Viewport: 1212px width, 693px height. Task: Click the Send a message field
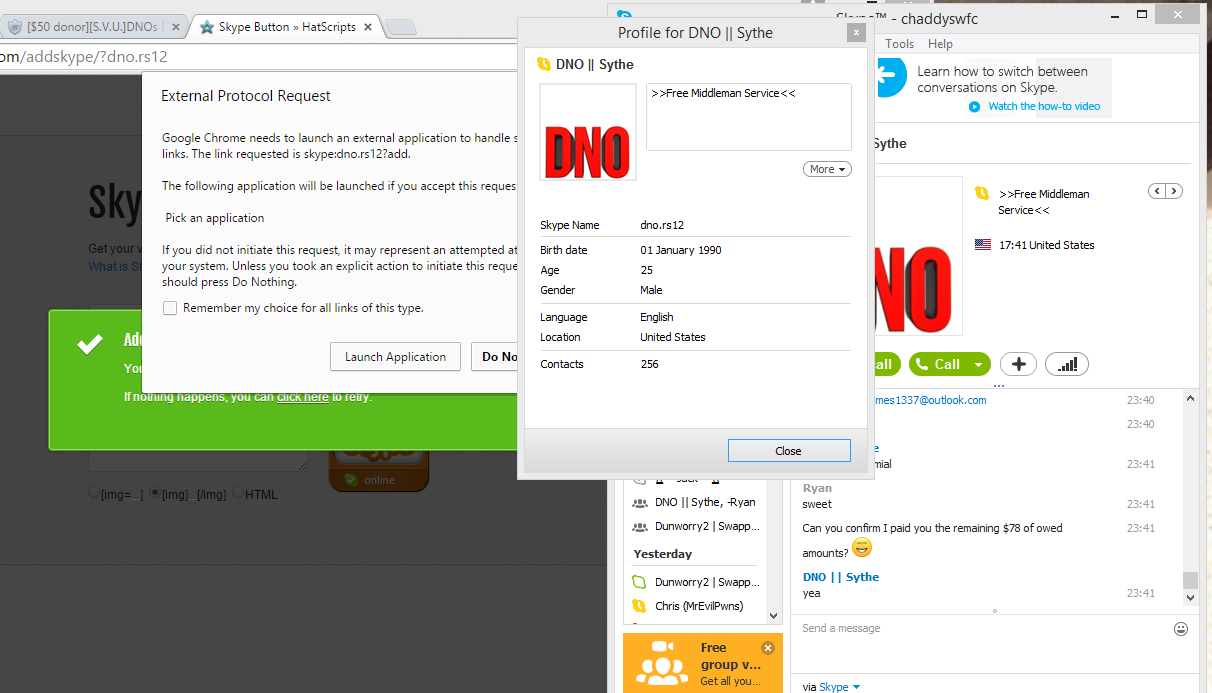[982, 628]
